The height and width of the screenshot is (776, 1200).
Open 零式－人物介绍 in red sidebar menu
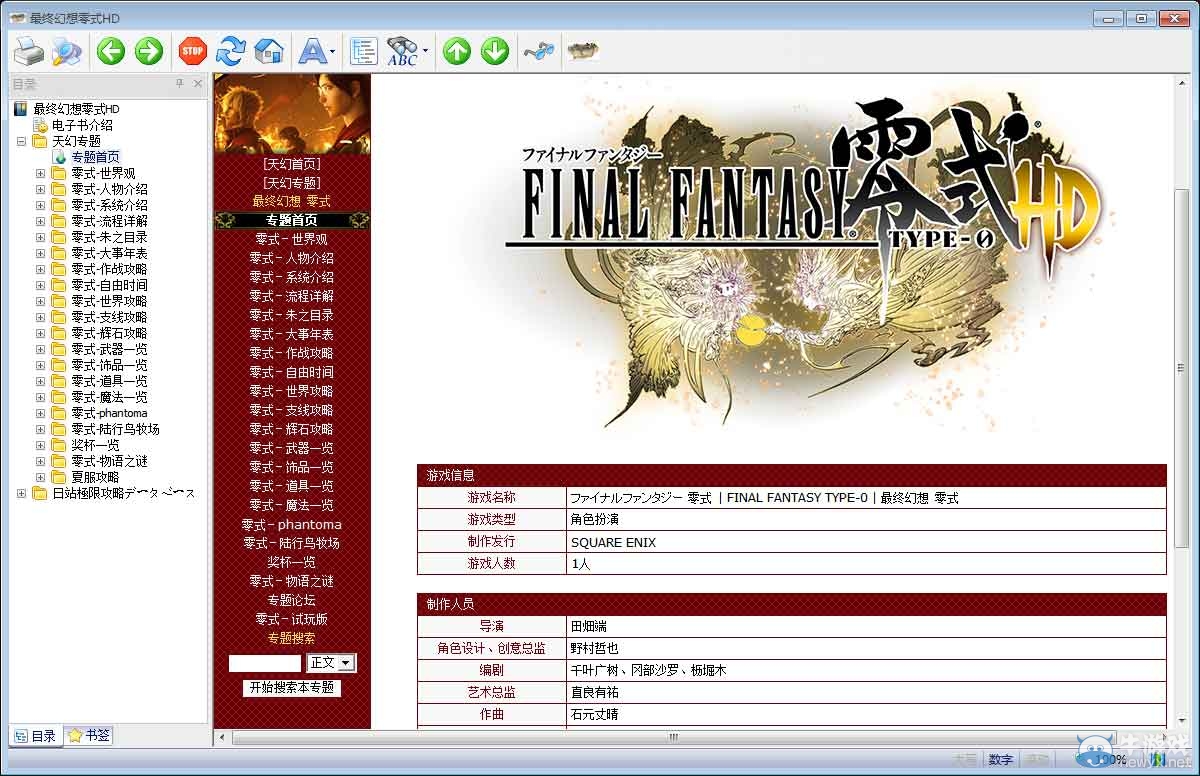[291, 258]
